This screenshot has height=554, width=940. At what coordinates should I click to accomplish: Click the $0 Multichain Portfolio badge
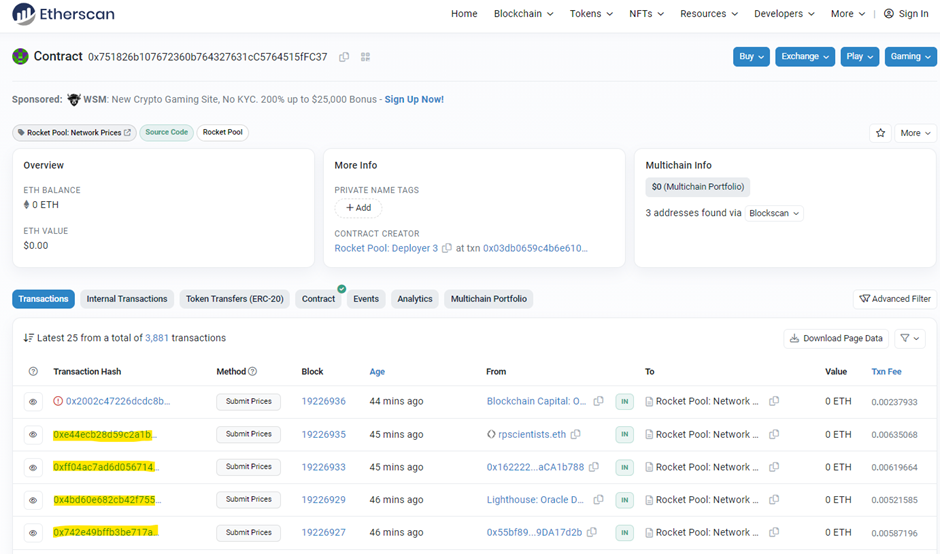point(697,187)
